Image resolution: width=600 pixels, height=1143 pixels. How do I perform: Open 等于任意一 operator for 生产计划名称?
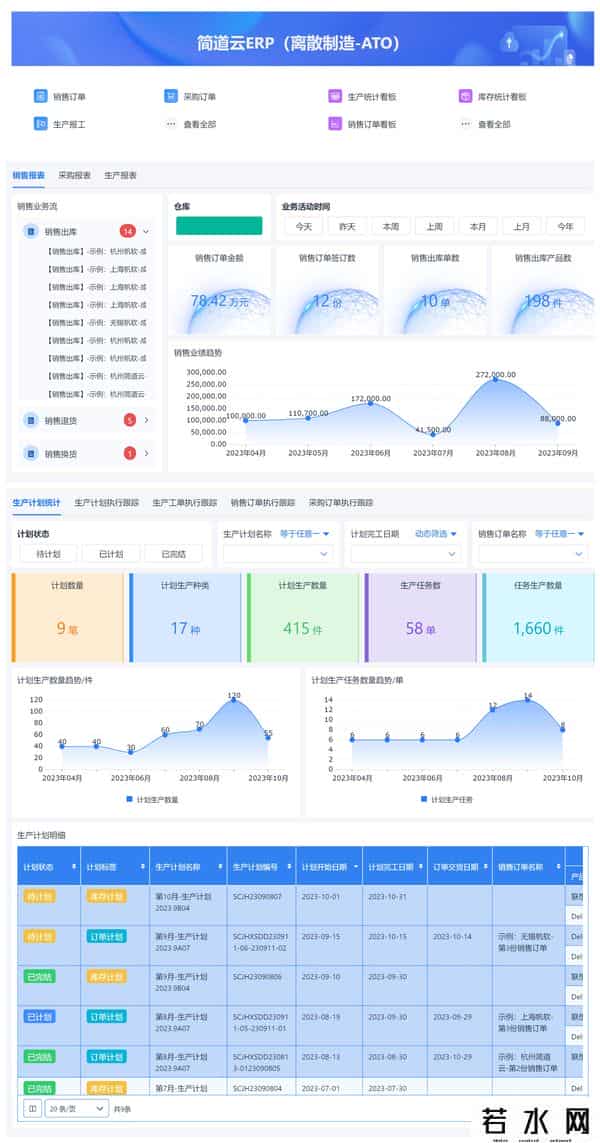[x=304, y=534]
